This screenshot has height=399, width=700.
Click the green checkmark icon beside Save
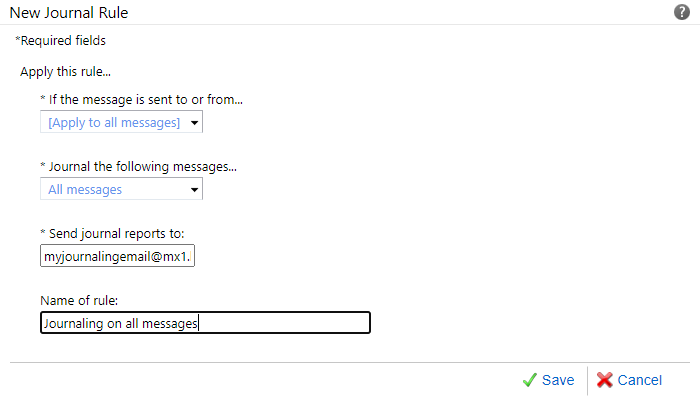coord(529,380)
